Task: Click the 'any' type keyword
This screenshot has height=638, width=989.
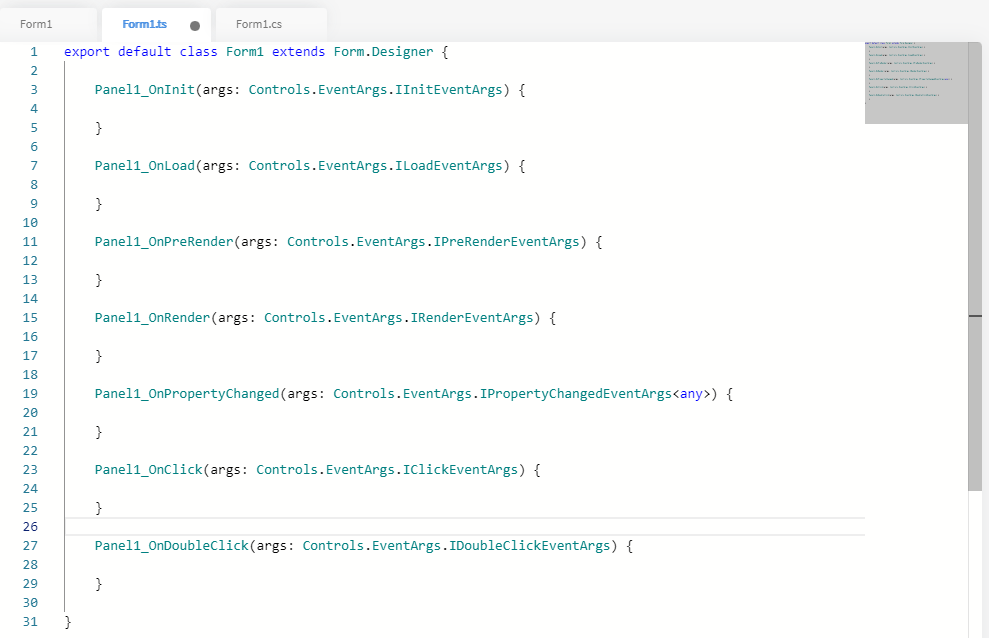Action: click(x=691, y=394)
